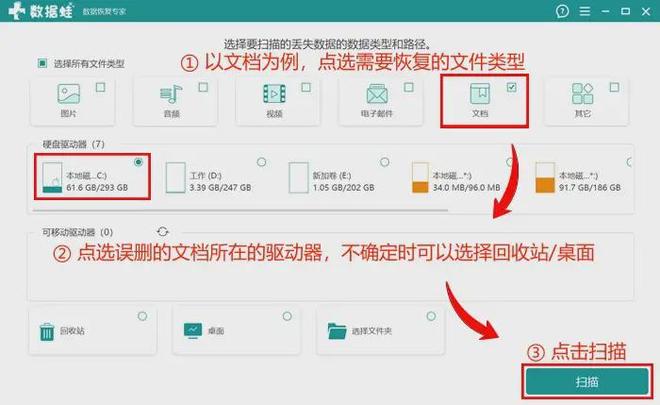
Task: Minimize the 数据蛙 window
Action: [x=605, y=11]
